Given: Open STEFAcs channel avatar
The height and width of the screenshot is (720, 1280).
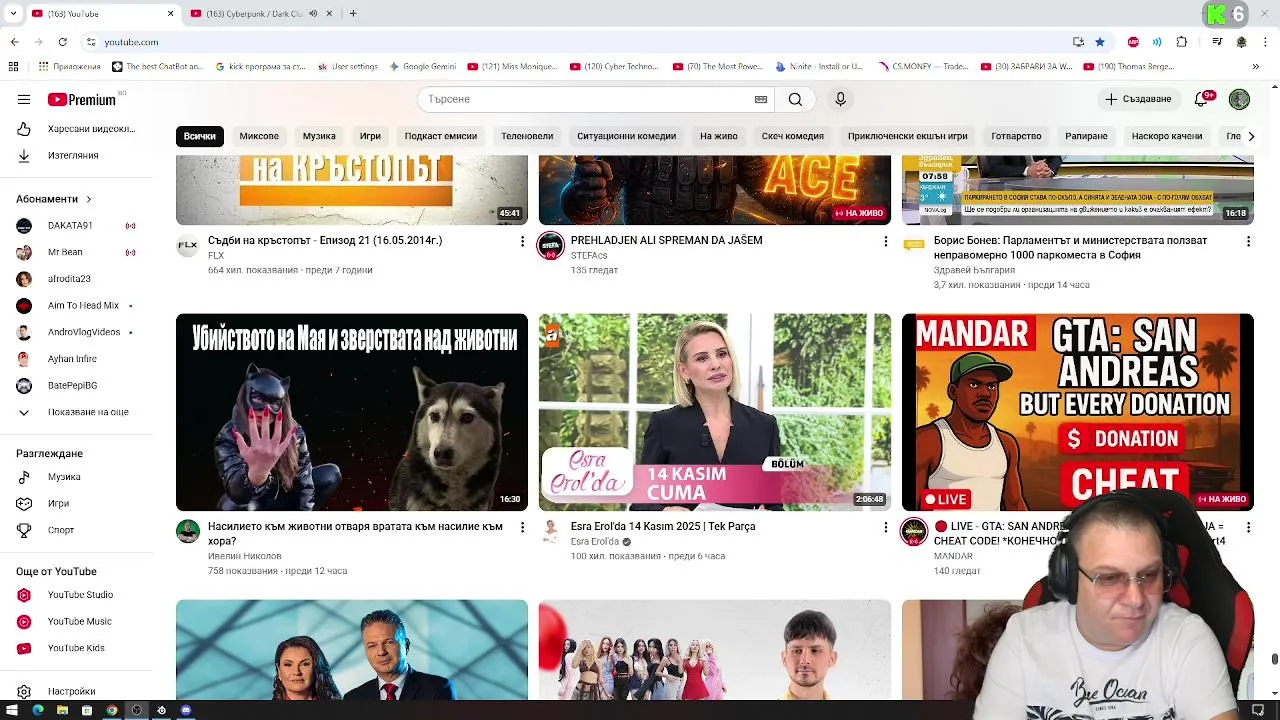Looking at the screenshot, I should point(551,245).
